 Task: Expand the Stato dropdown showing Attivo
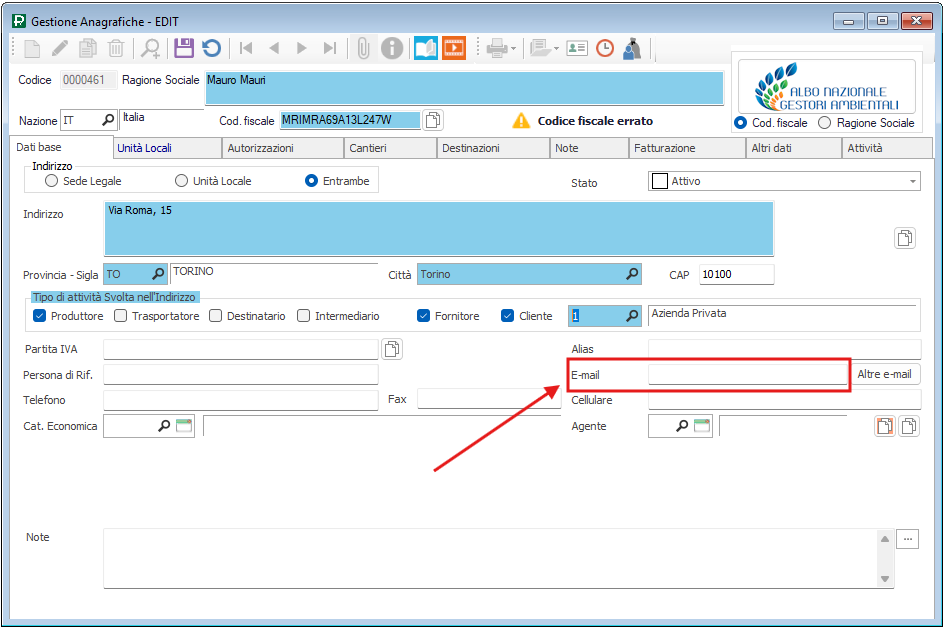point(913,181)
